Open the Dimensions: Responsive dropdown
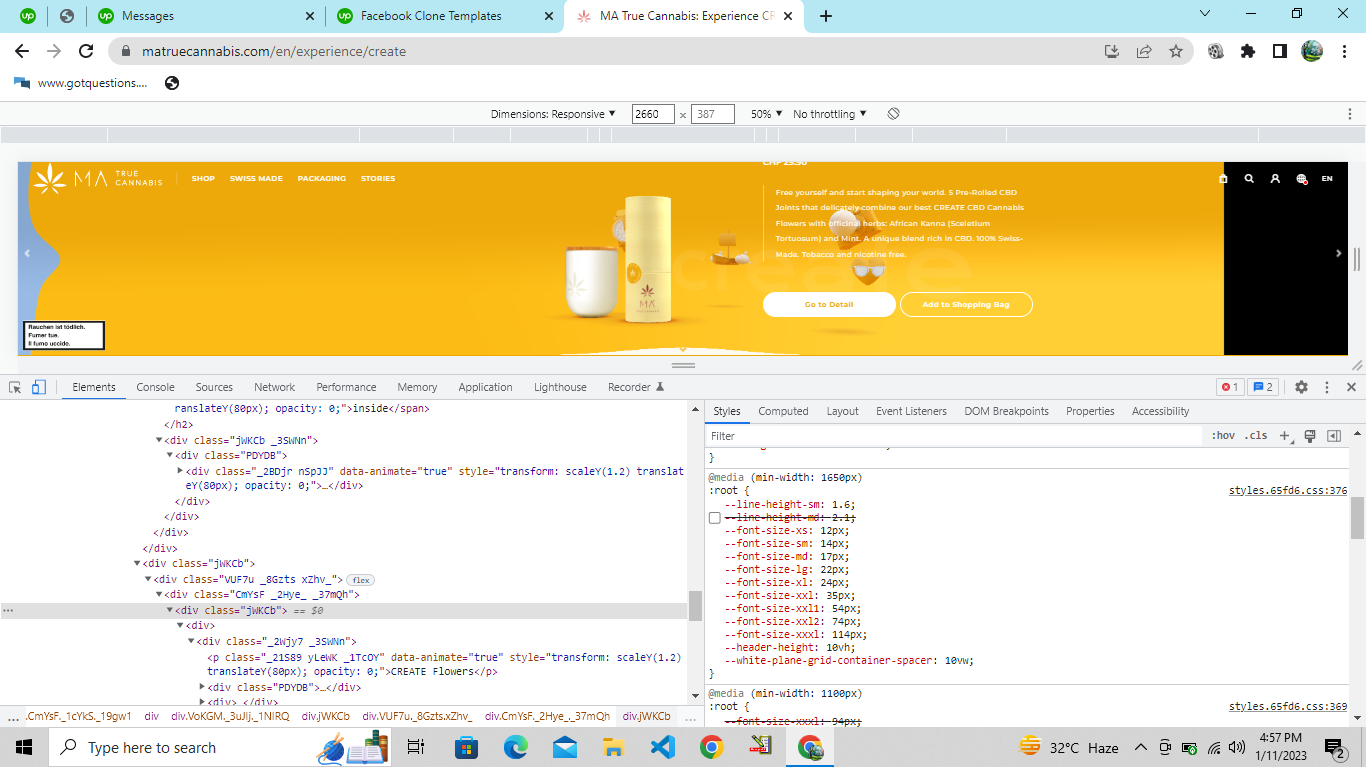The image size is (1366, 767). [553, 114]
